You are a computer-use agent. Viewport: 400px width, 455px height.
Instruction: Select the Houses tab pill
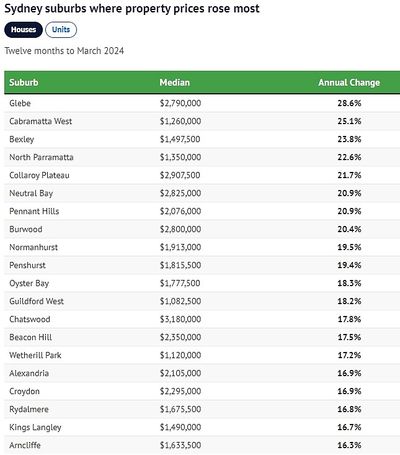[x=23, y=30]
